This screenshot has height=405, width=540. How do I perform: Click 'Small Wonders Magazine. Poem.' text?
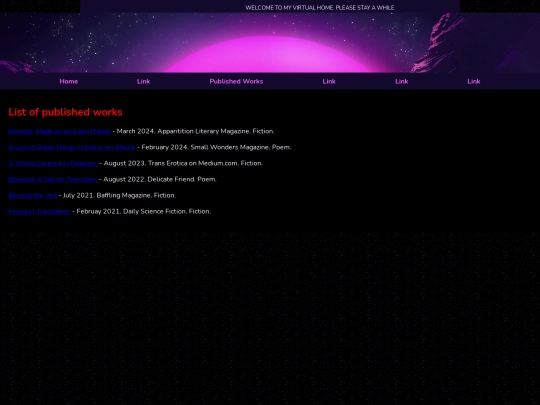(241, 147)
